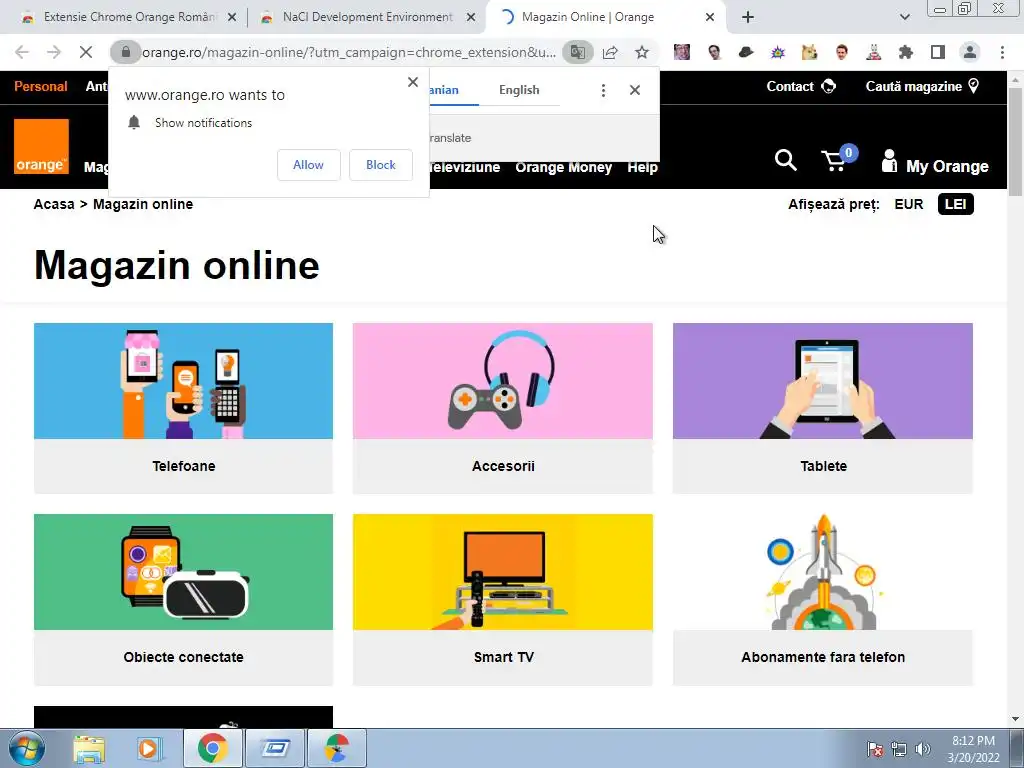Toggle the Chrome side panel icon
Image resolution: width=1024 pixels, height=768 pixels.
(x=938, y=52)
